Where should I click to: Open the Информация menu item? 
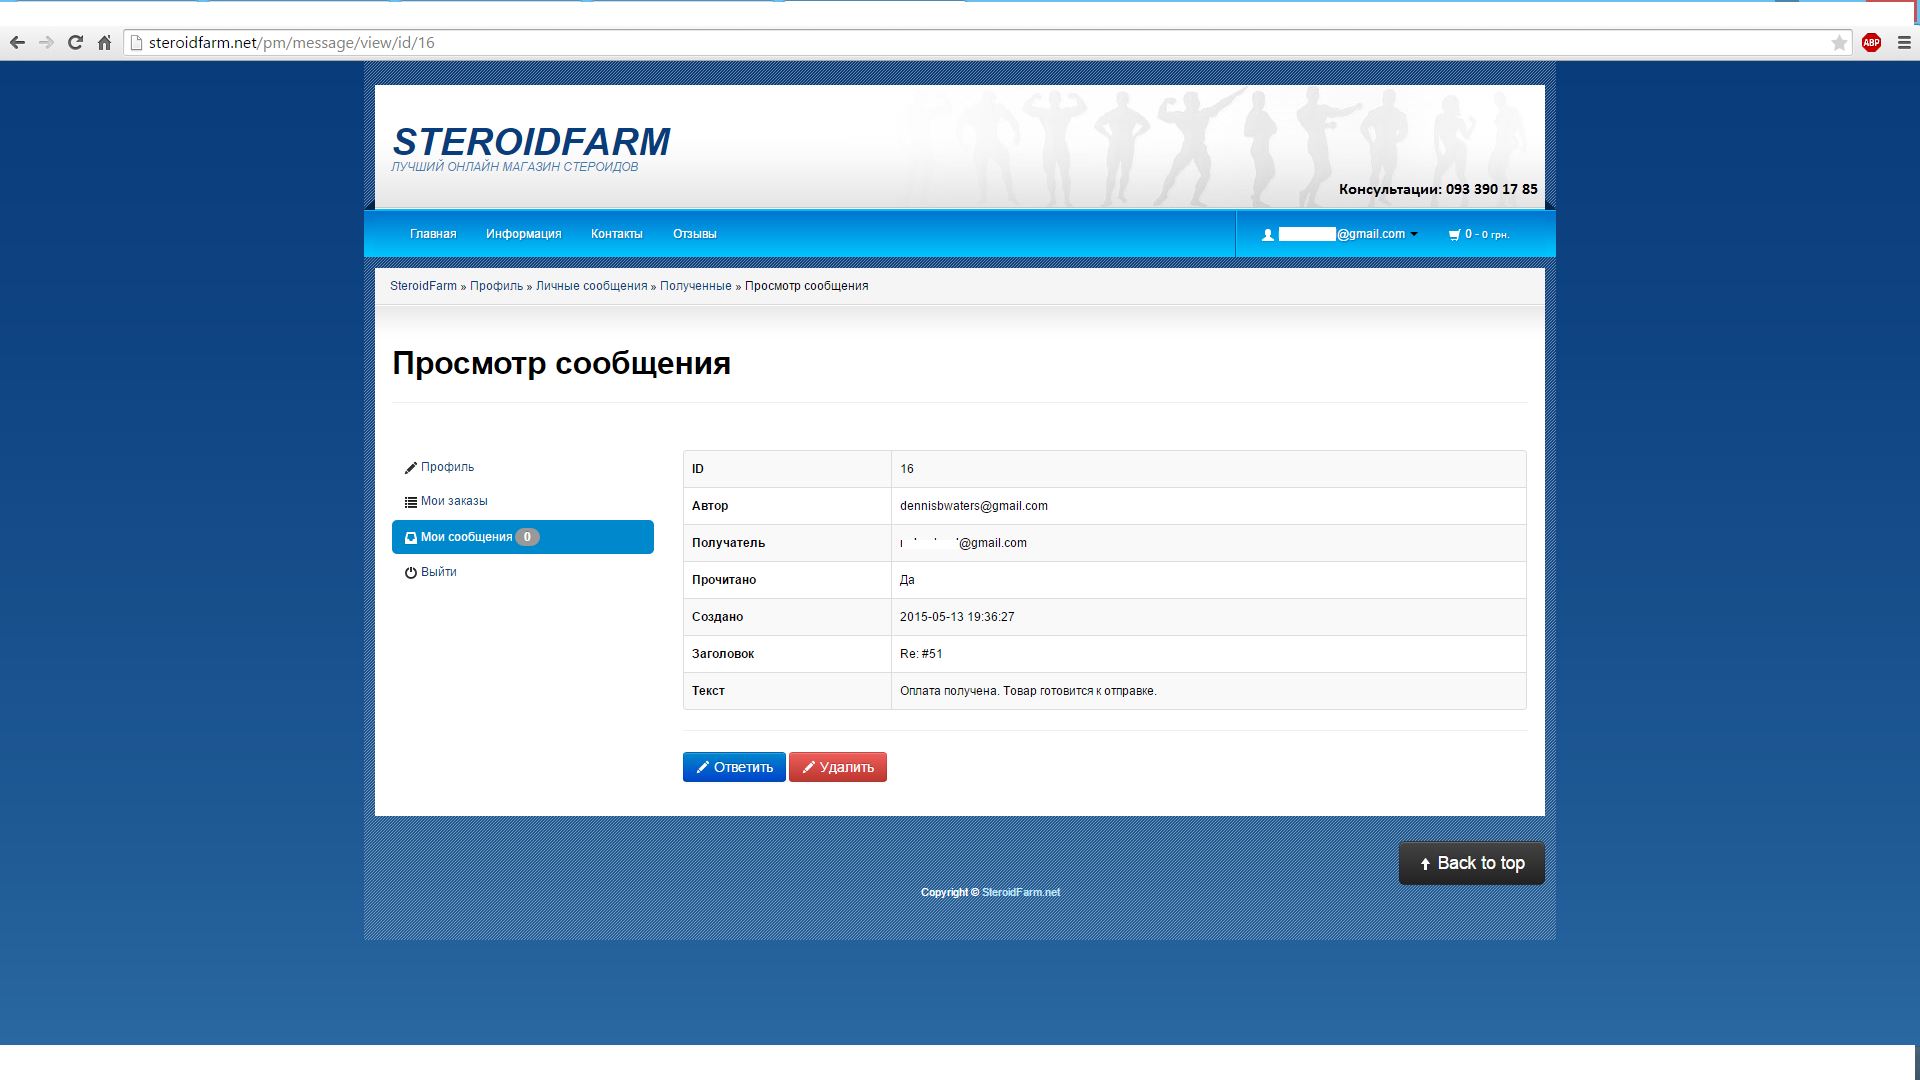click(523, 234)
